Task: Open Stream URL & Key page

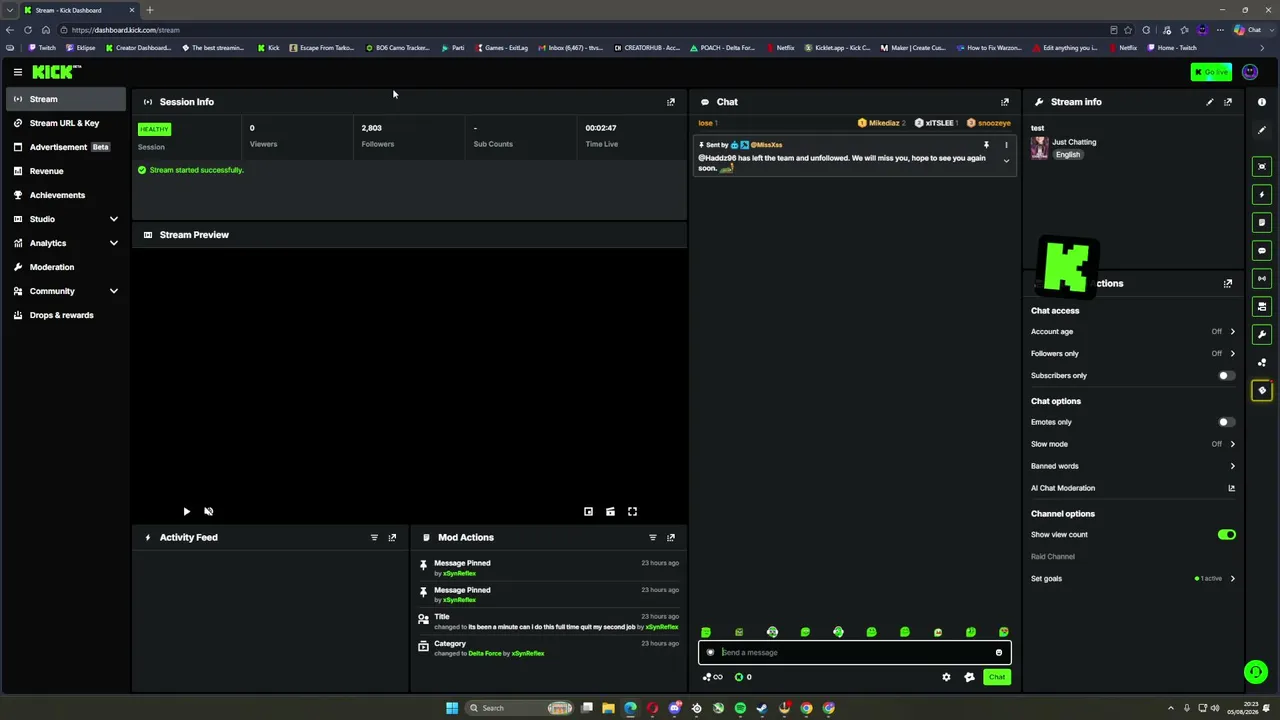Action: (65, 123)
